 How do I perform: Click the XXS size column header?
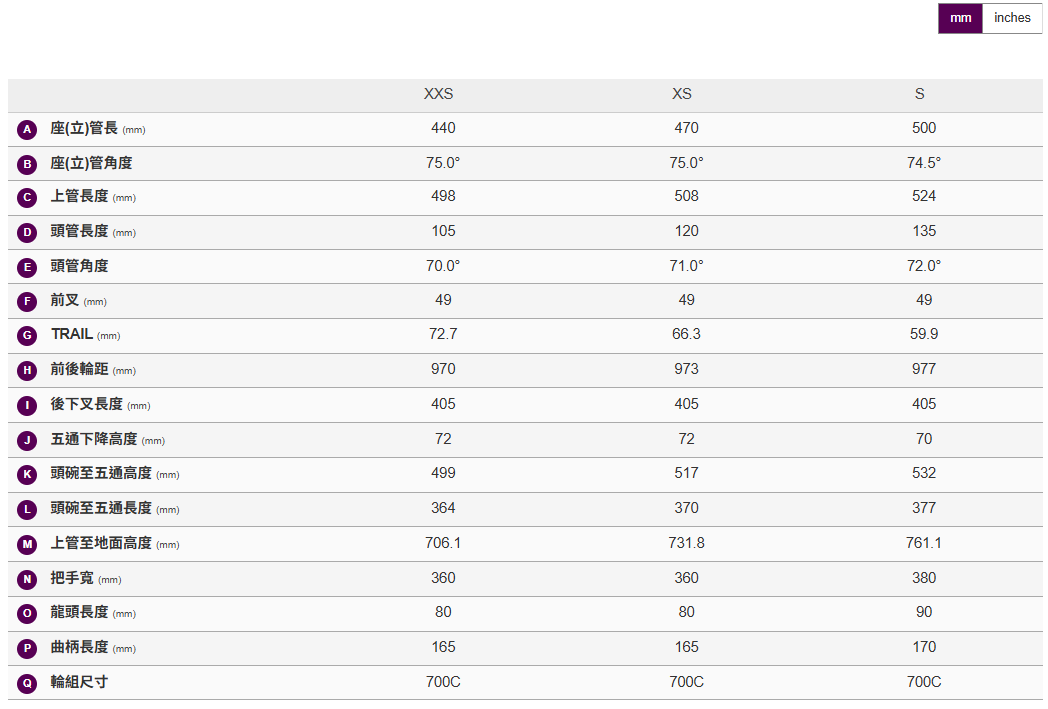point(438,94)
